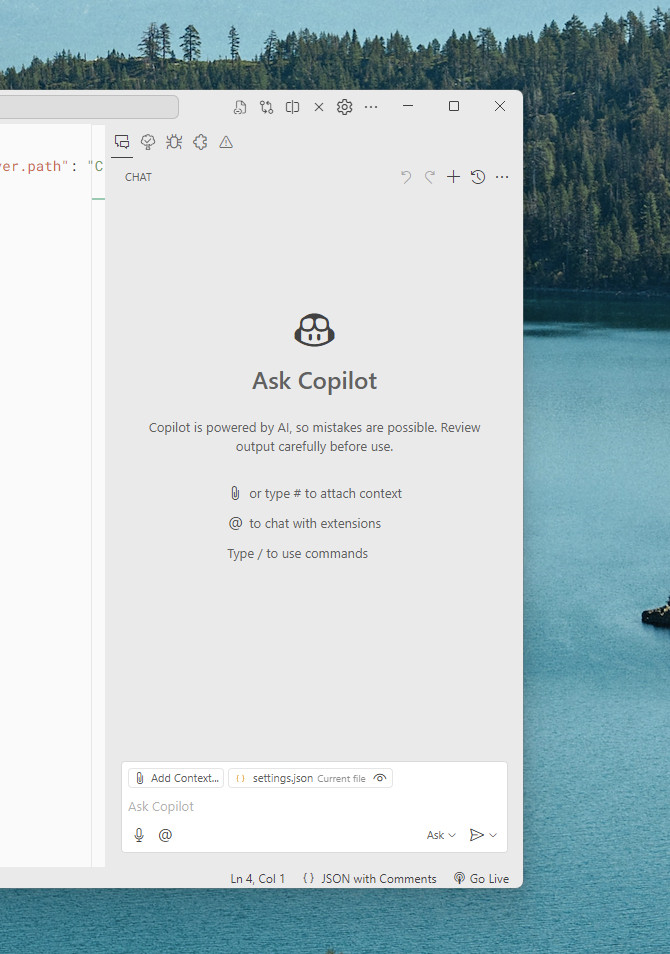Open the Copilot edits tree icon tab

(x=148, y=142)
